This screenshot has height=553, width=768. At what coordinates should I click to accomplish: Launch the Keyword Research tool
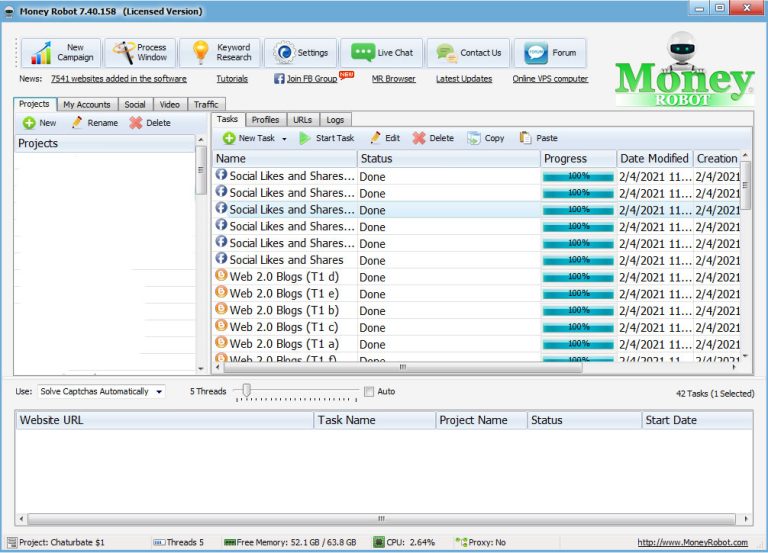(x=221, y=53)
